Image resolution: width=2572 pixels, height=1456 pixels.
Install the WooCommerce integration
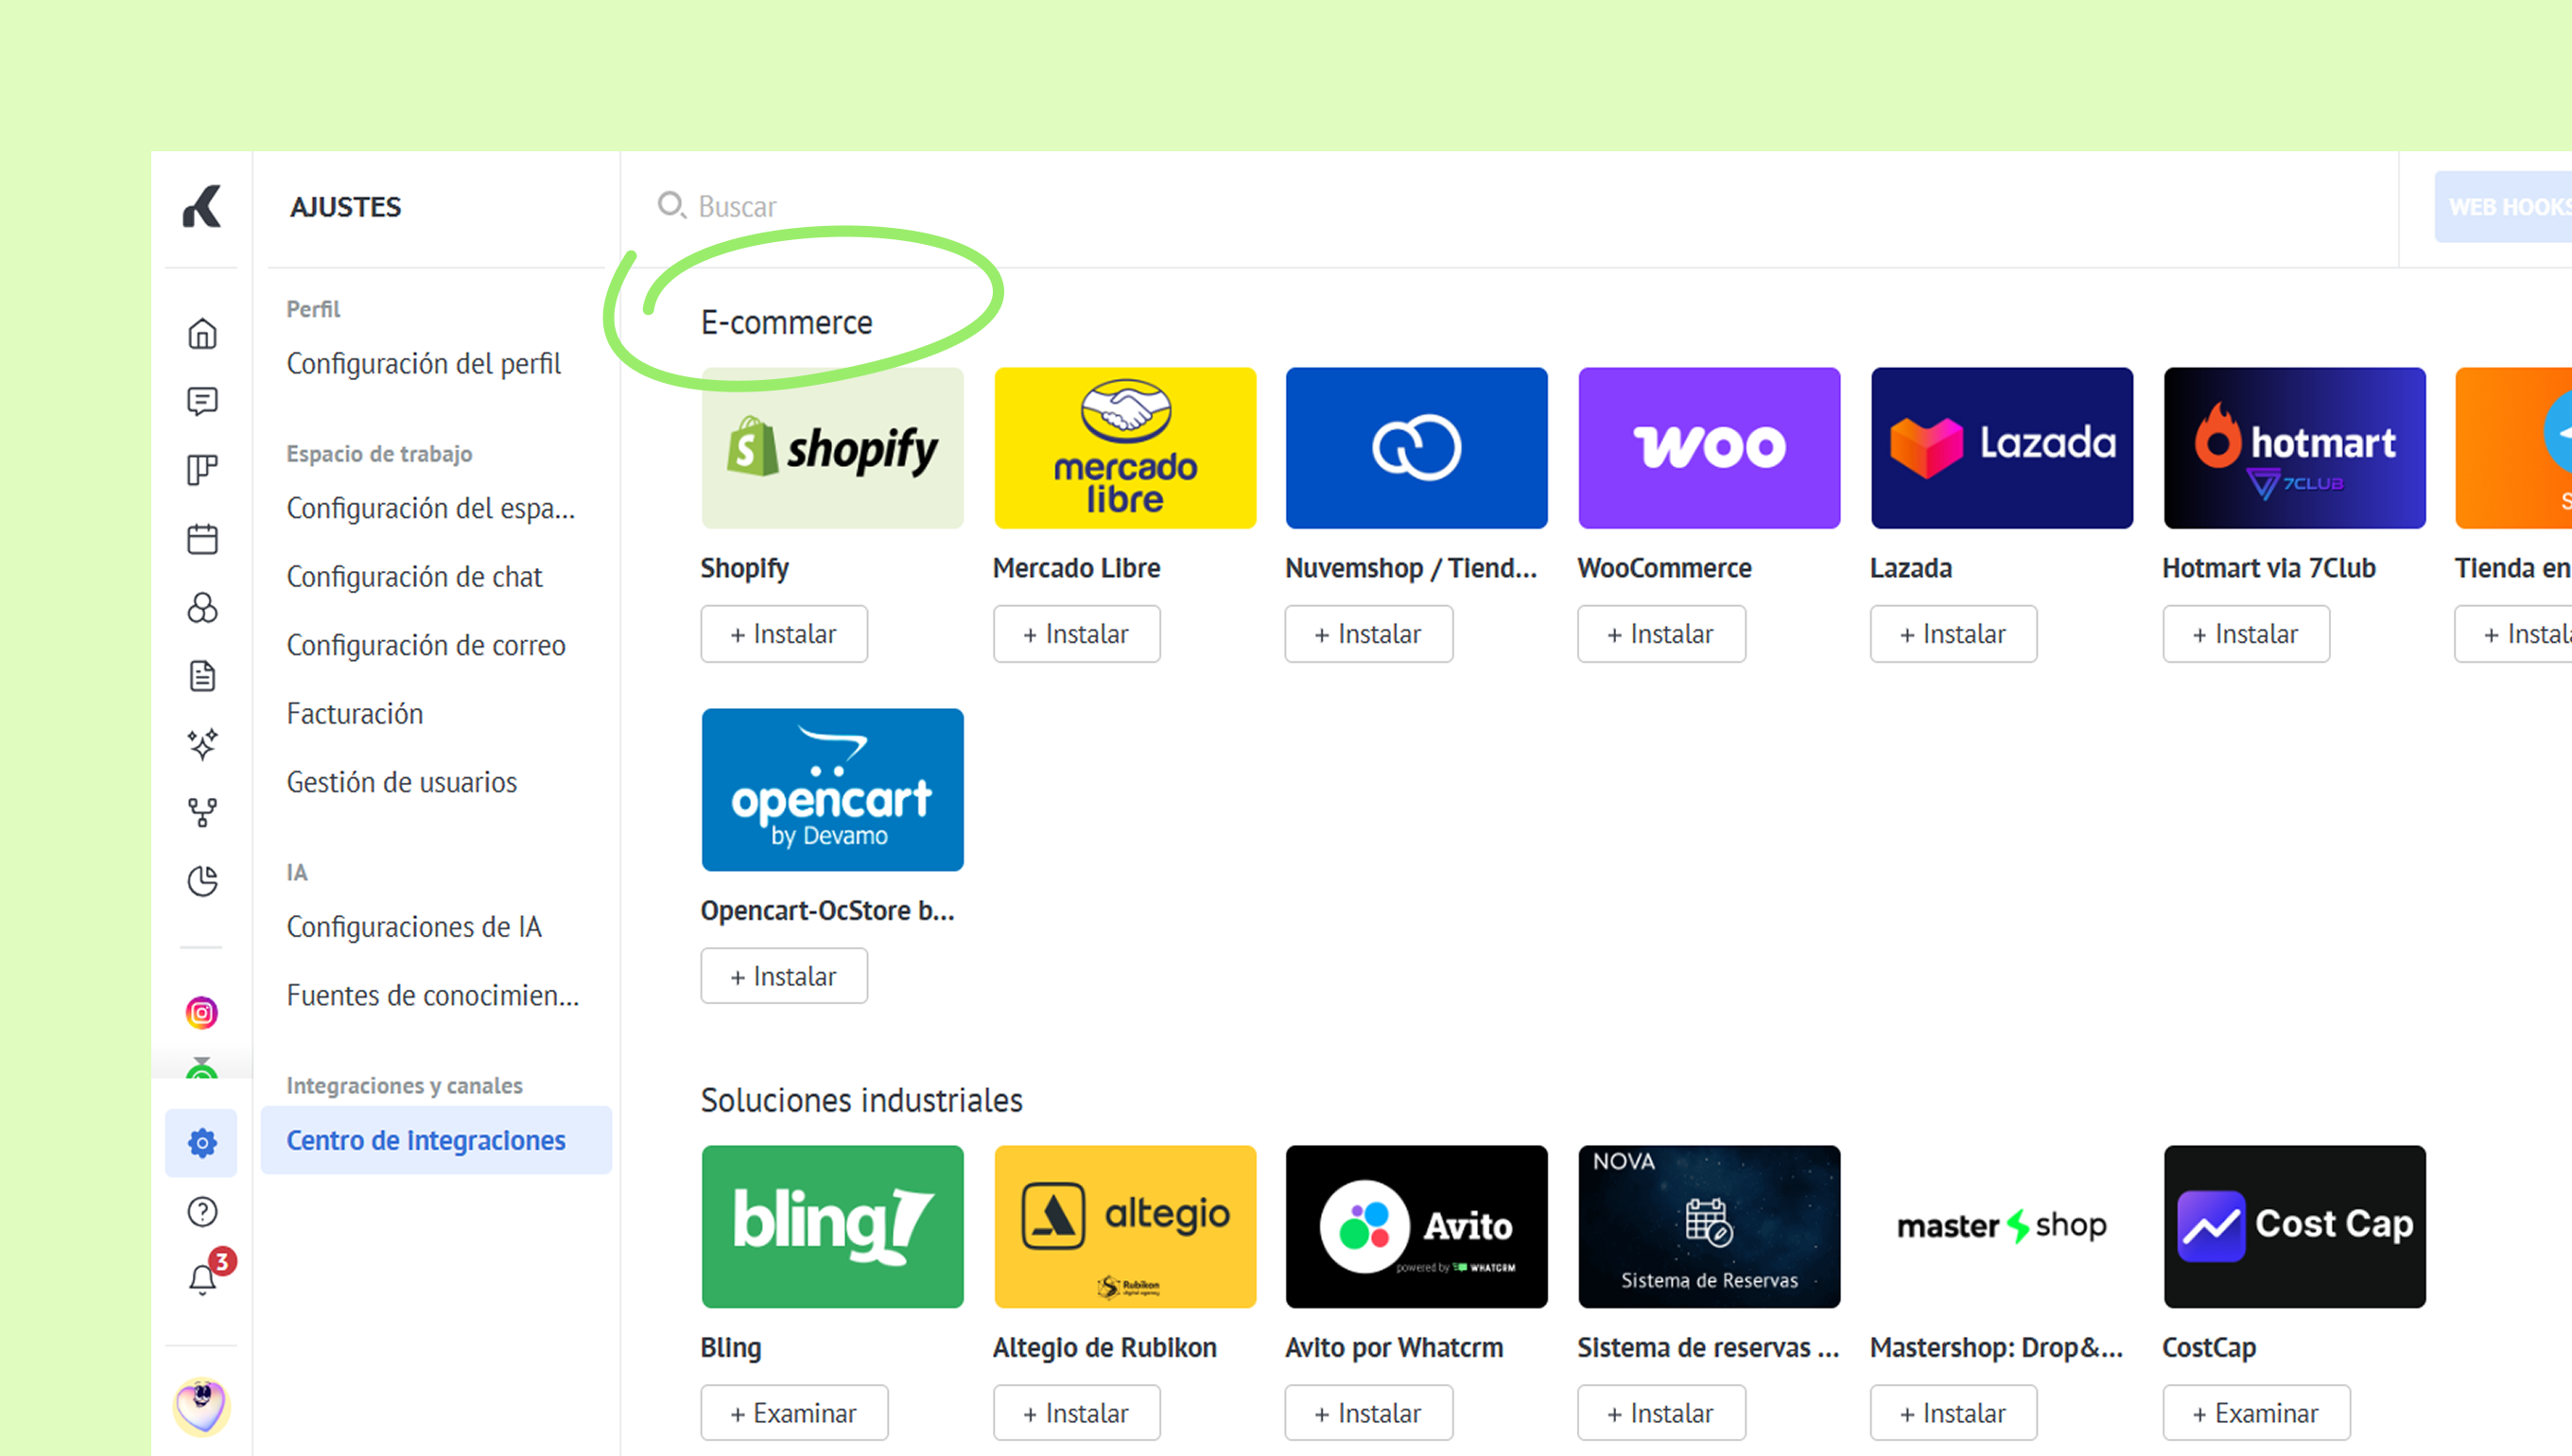[x=1661, y=634]
